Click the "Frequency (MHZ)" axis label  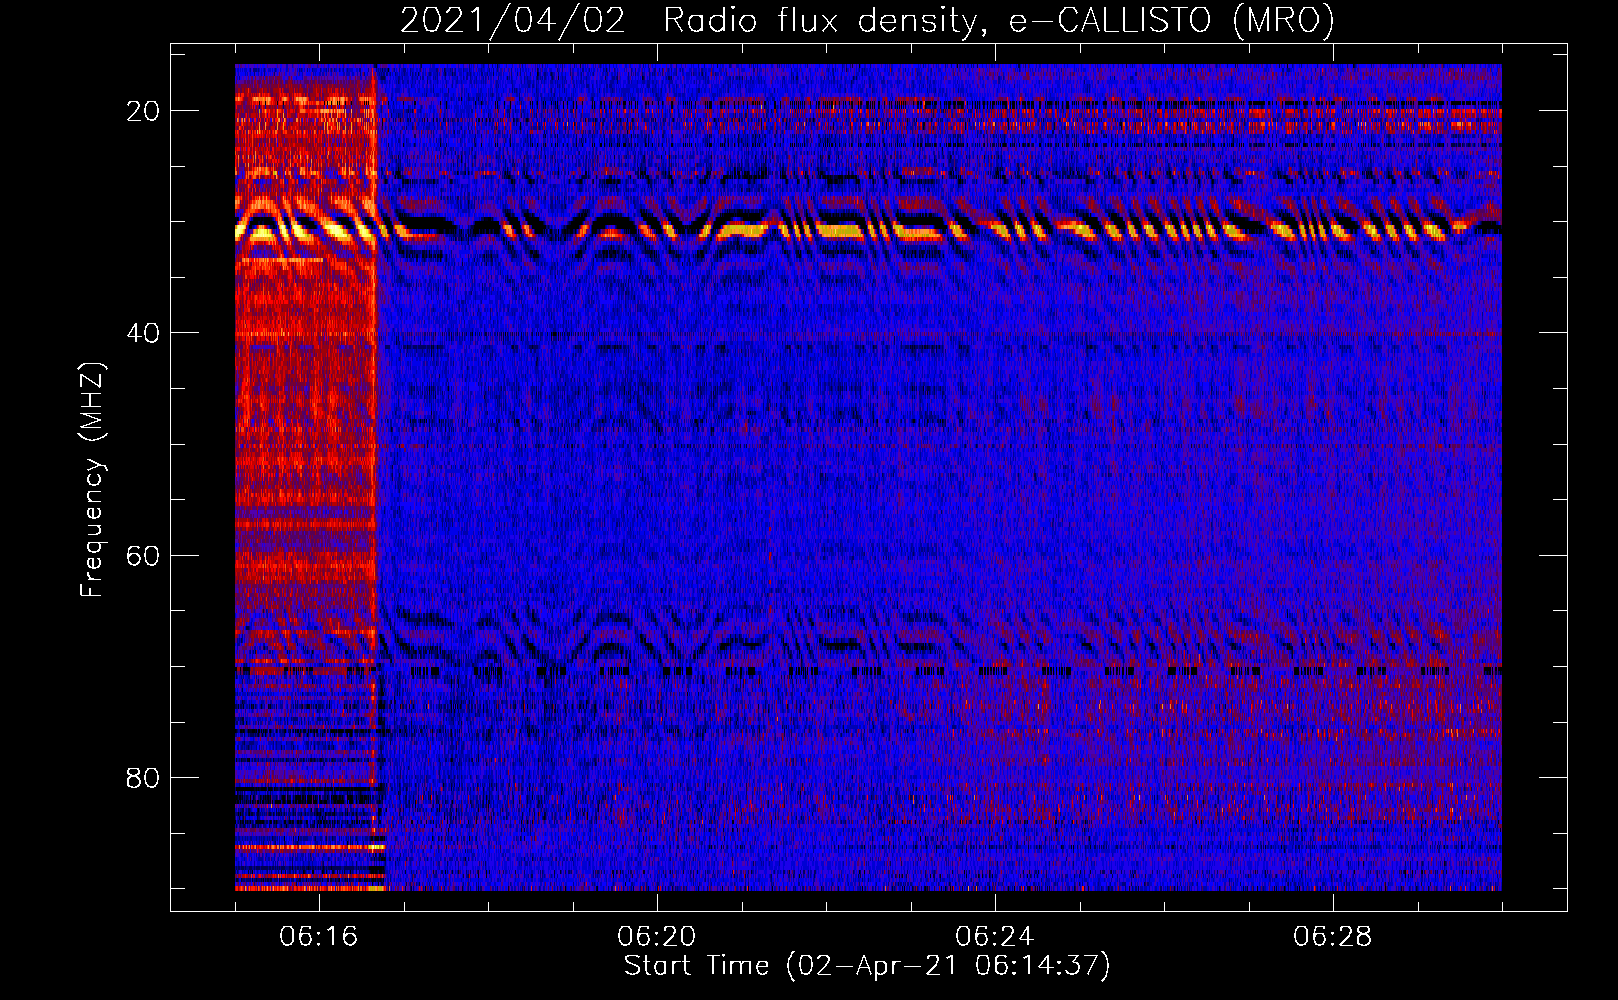click(92, 480)
